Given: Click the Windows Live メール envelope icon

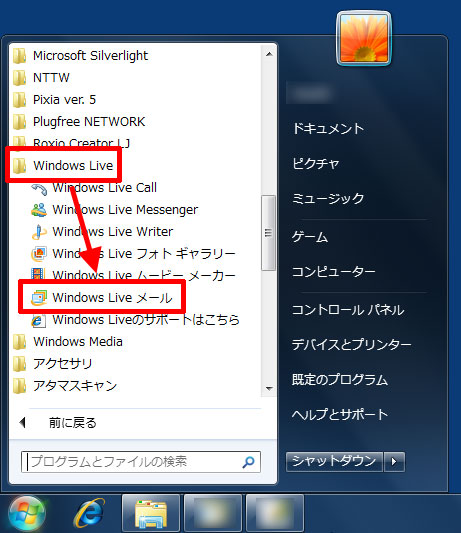Looking at the screenshot, I should point(39,298).
